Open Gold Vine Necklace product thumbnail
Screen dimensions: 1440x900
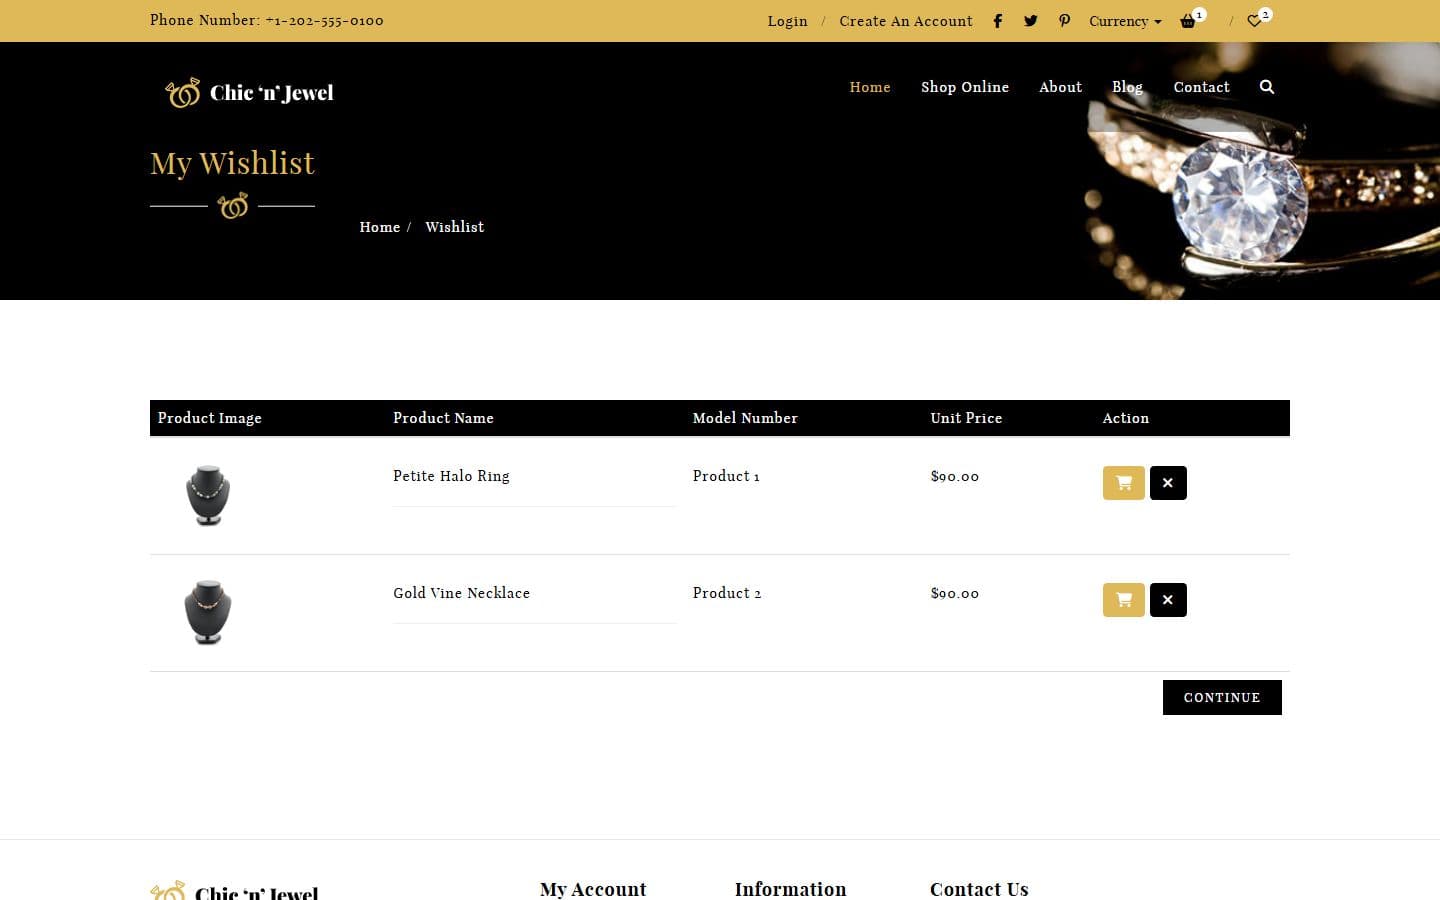point(208,612)
